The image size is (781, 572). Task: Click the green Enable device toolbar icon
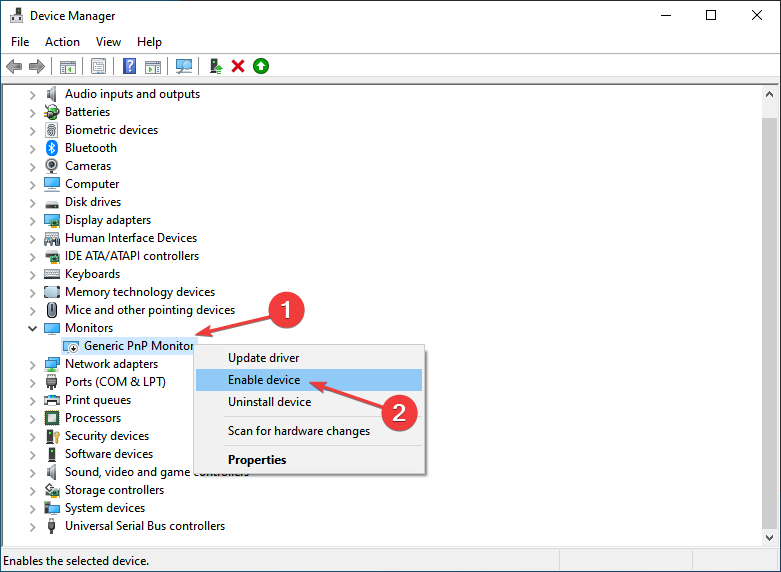coord(260,66)
